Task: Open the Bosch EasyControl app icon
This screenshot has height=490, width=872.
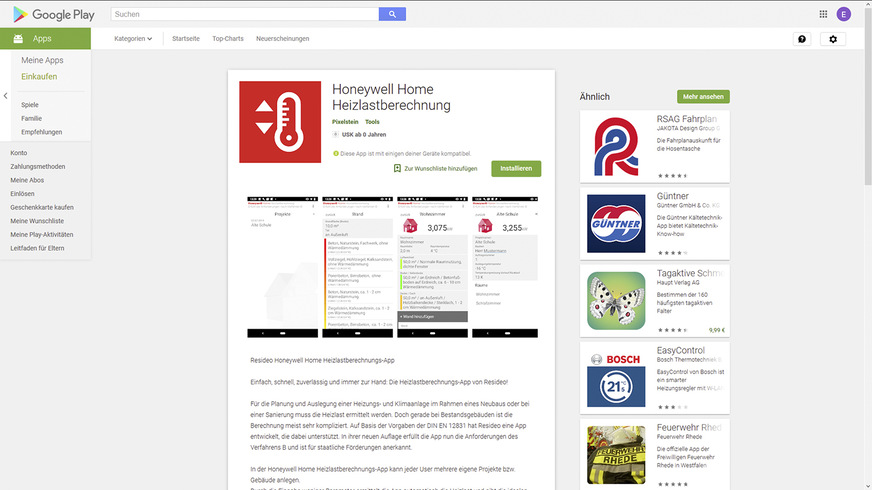Action: 616,378
